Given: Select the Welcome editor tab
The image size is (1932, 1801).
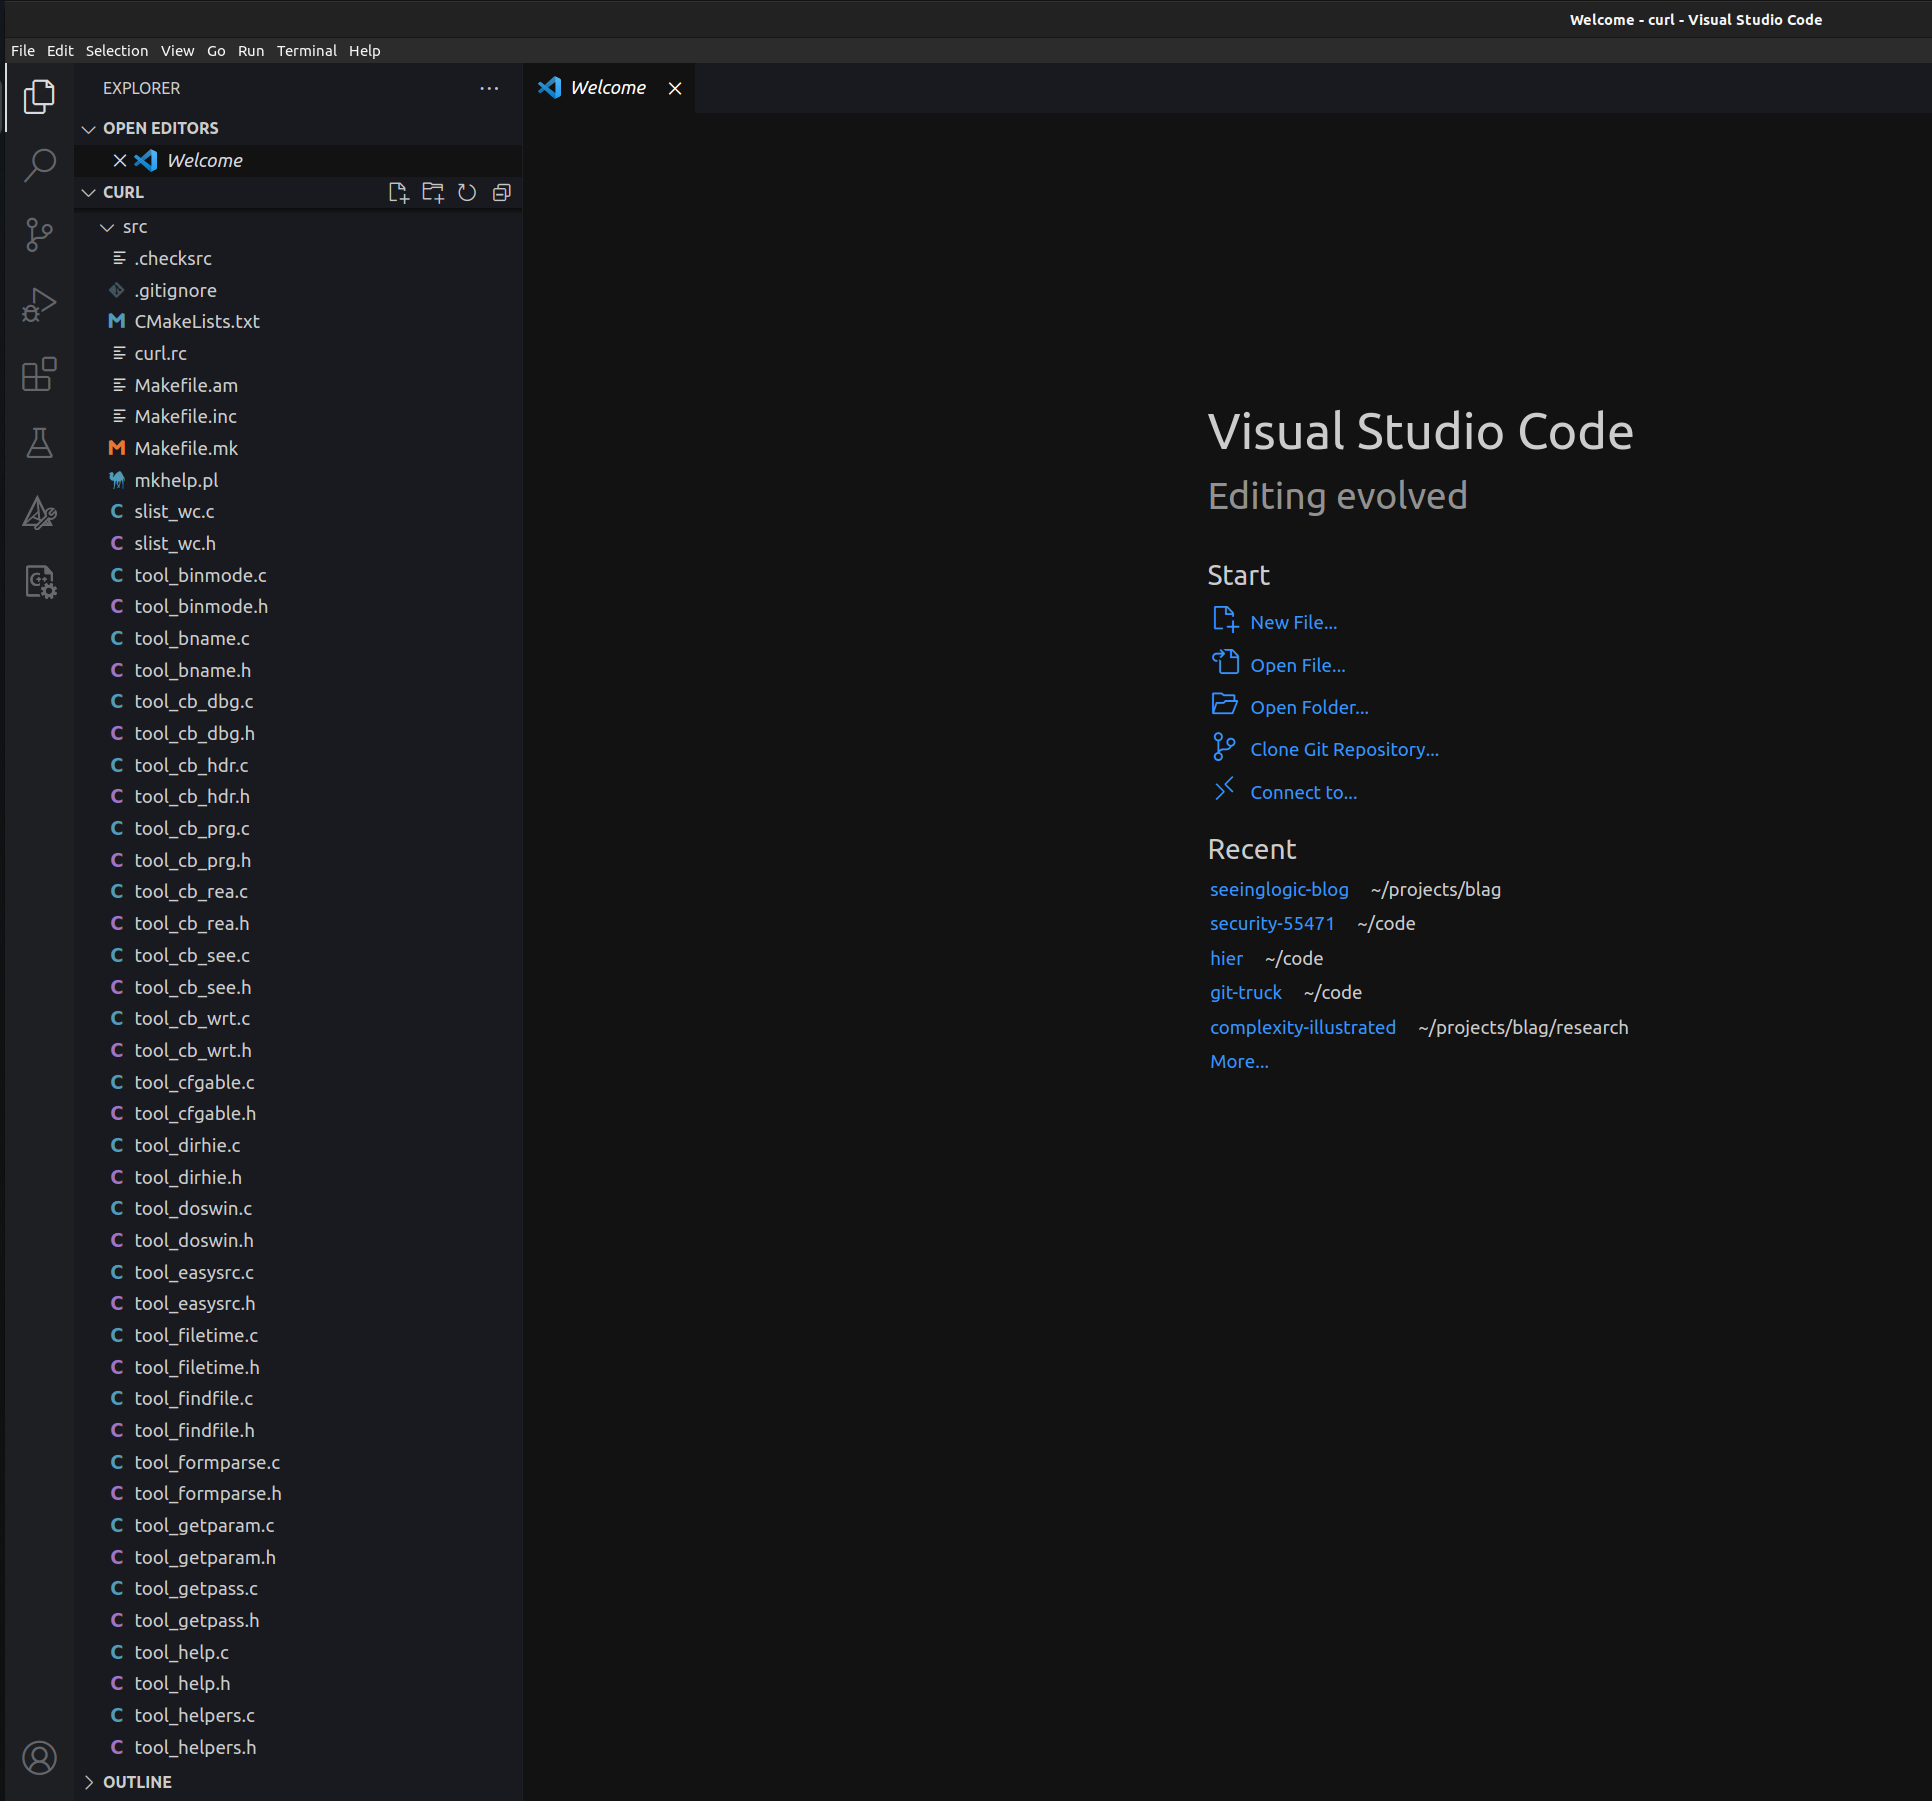Looking at the screenshot, I should point(608,88).
